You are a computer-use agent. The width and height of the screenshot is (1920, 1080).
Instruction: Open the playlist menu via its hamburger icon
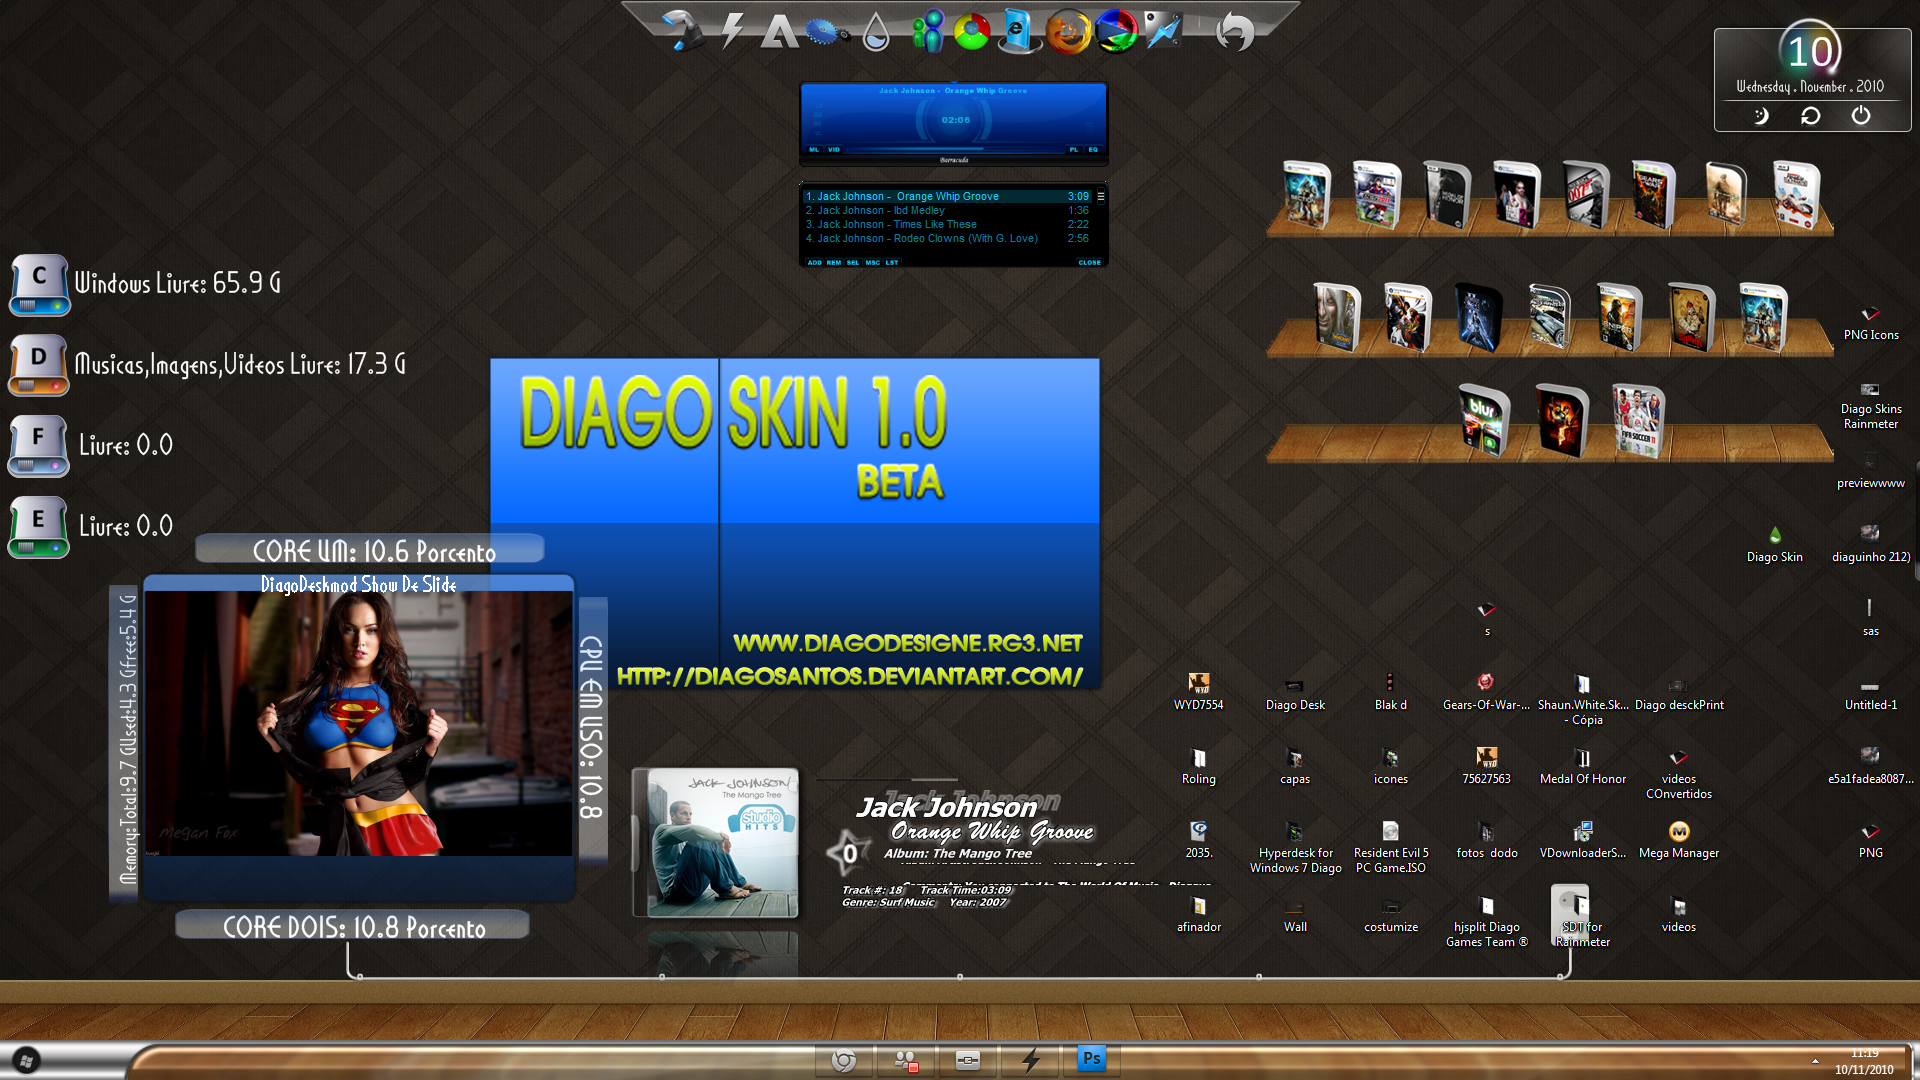1101,197
